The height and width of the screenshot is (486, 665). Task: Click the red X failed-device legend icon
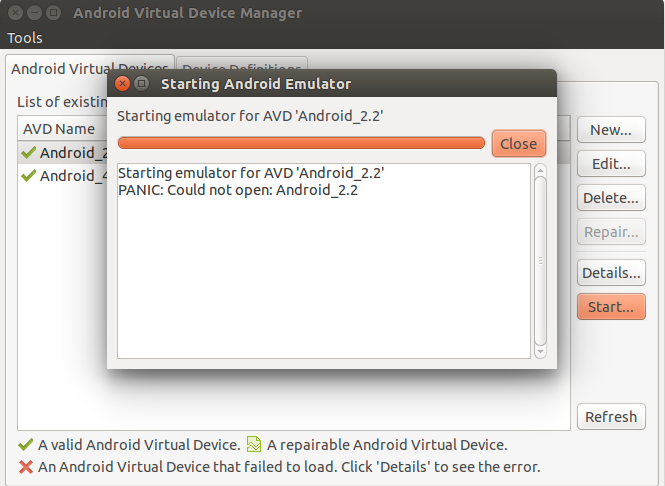[x=26, y=467]
